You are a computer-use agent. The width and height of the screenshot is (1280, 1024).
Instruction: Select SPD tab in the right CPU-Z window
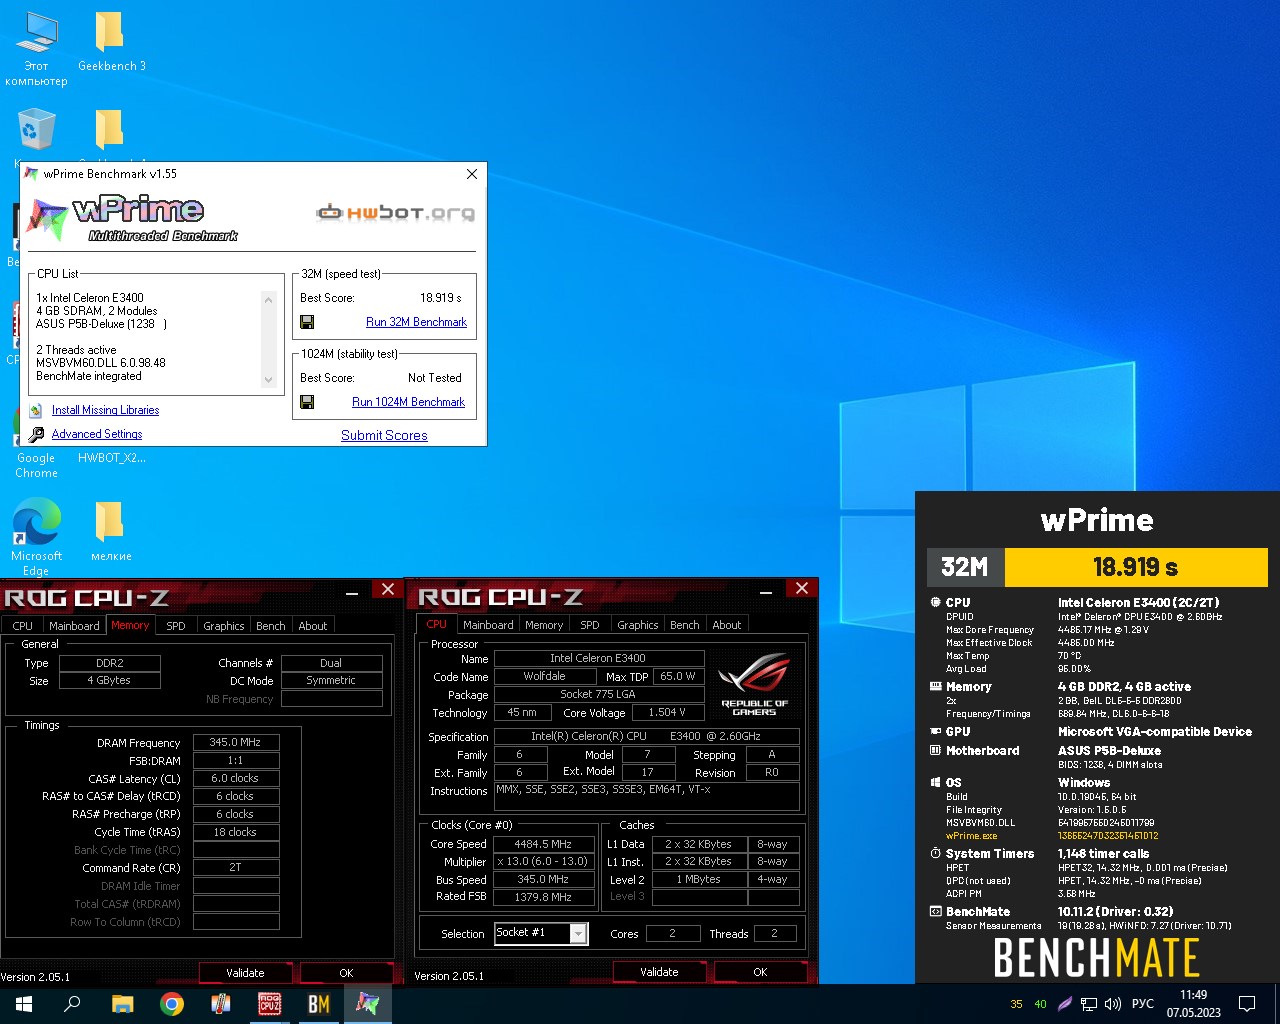click(x=590, y=625)
